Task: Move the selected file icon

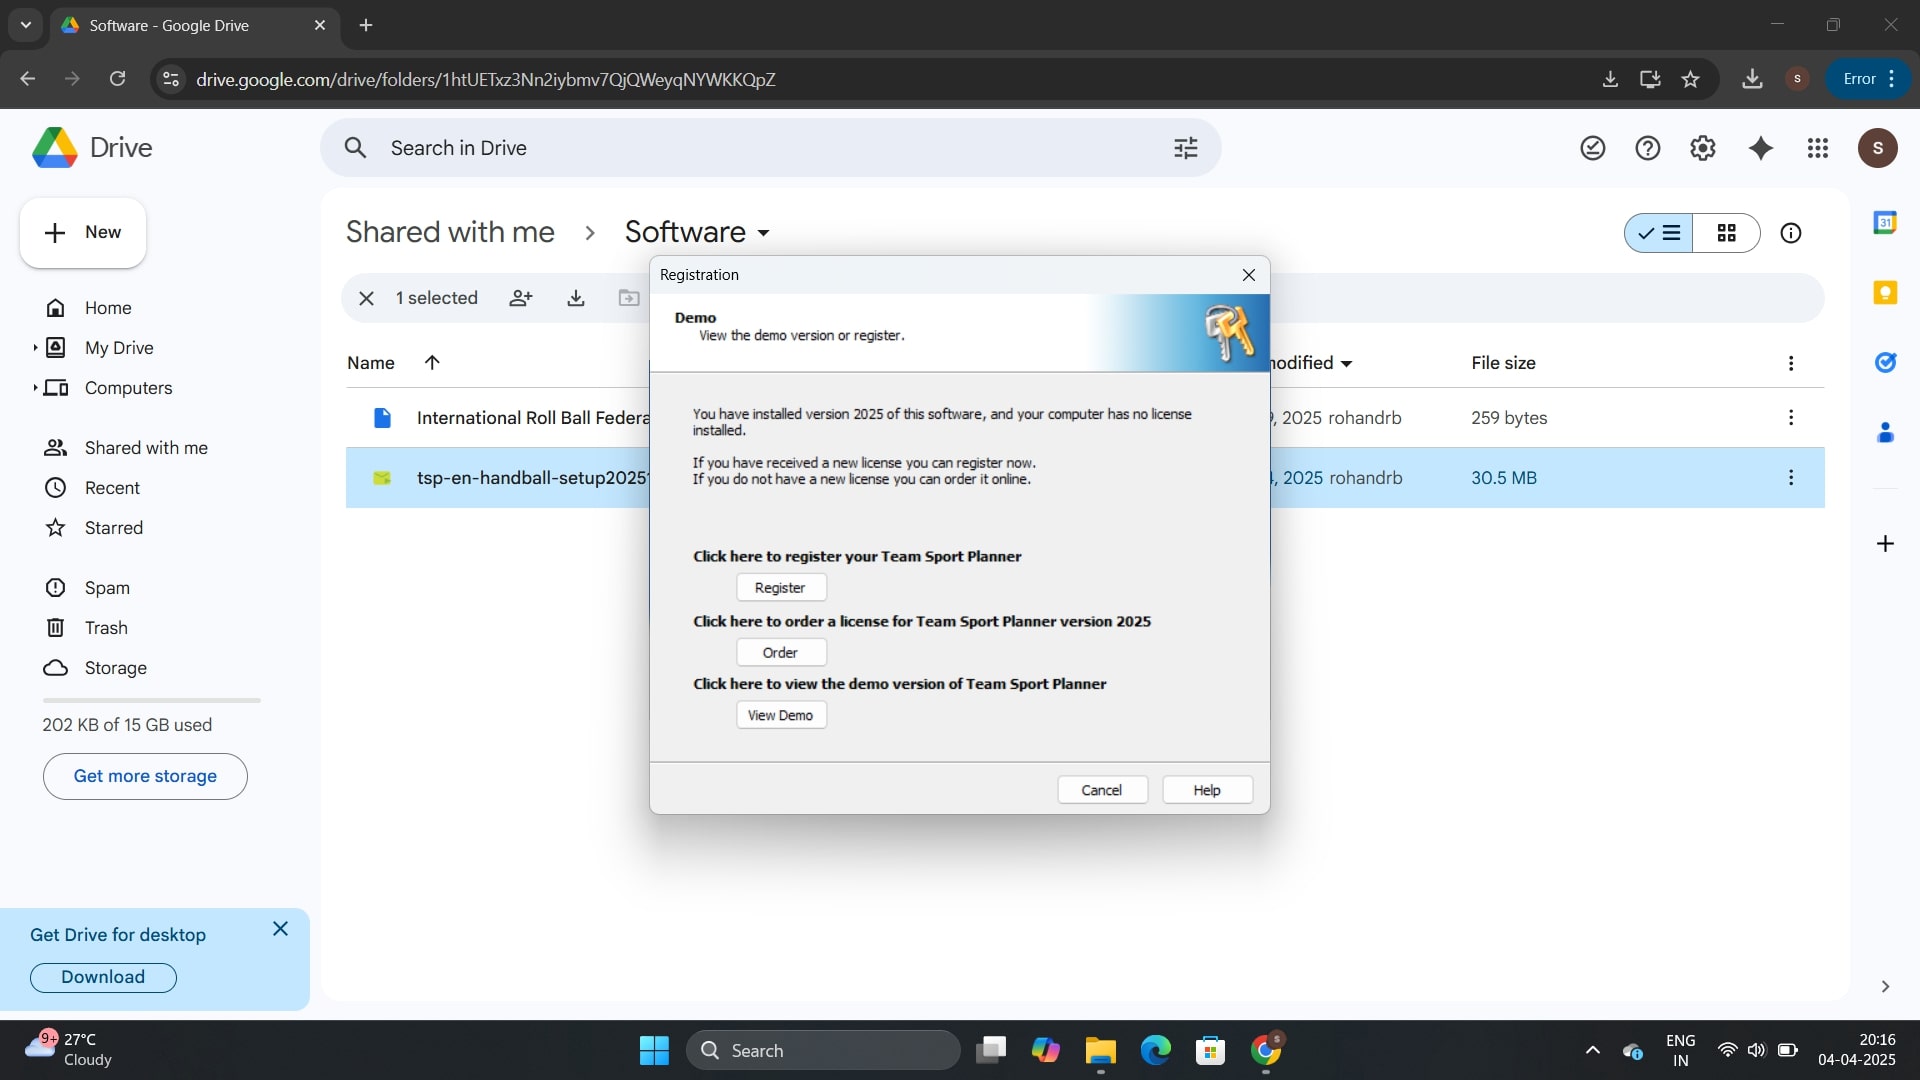Action: (629, 298)
